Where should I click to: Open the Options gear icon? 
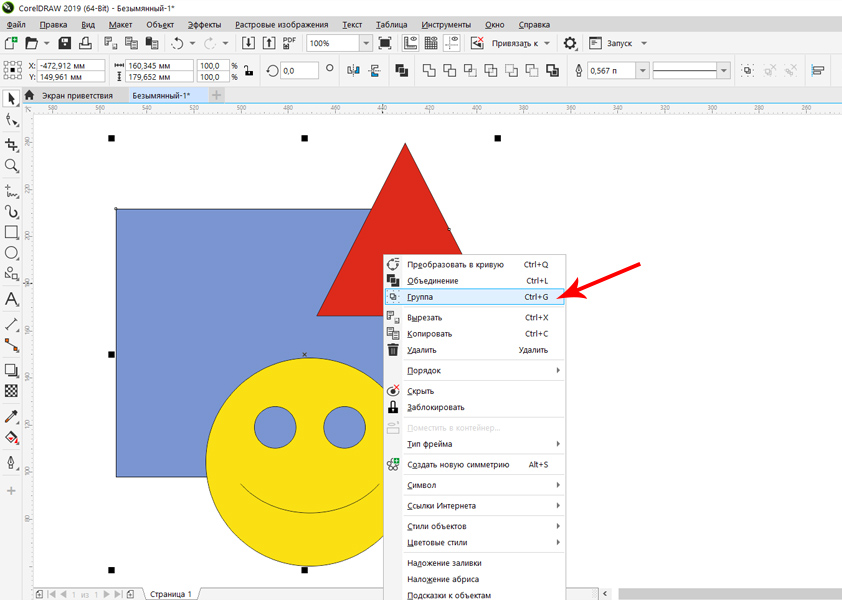click(x=570, y=44)
